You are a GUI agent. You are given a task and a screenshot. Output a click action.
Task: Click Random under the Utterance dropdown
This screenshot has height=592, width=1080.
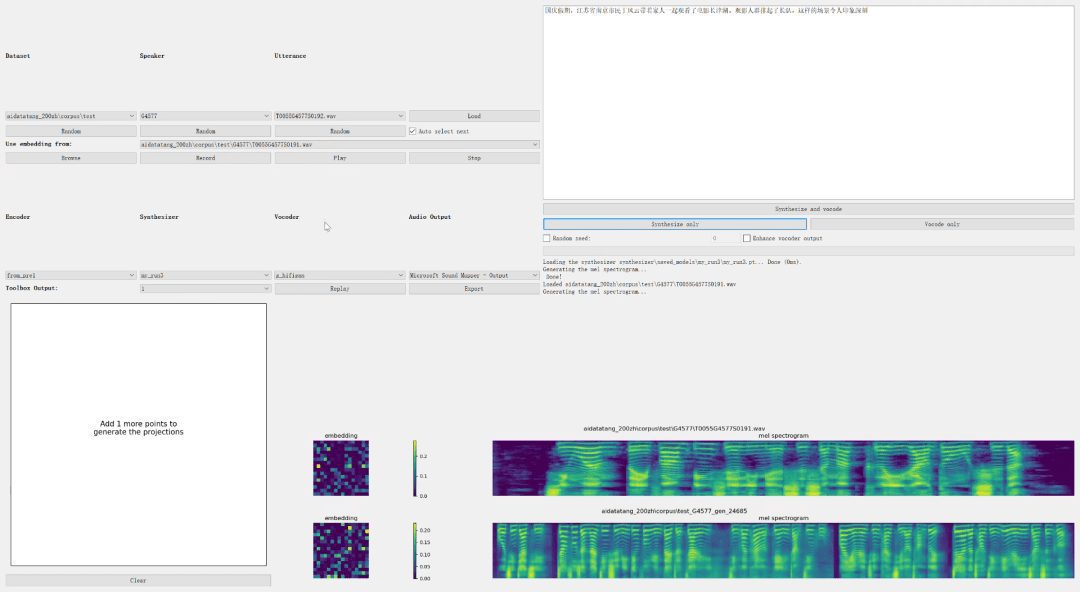click(340, 131)
